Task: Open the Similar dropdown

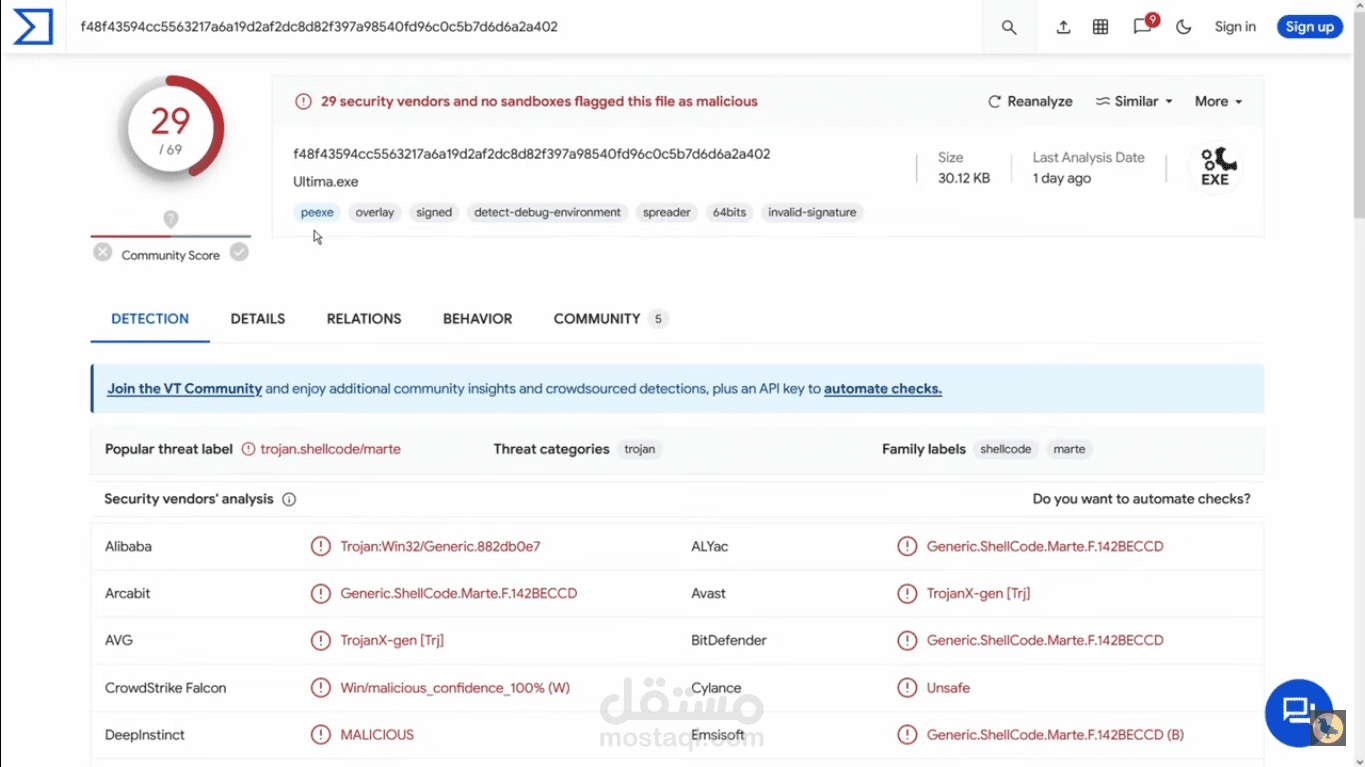Action: [1134, 101]
